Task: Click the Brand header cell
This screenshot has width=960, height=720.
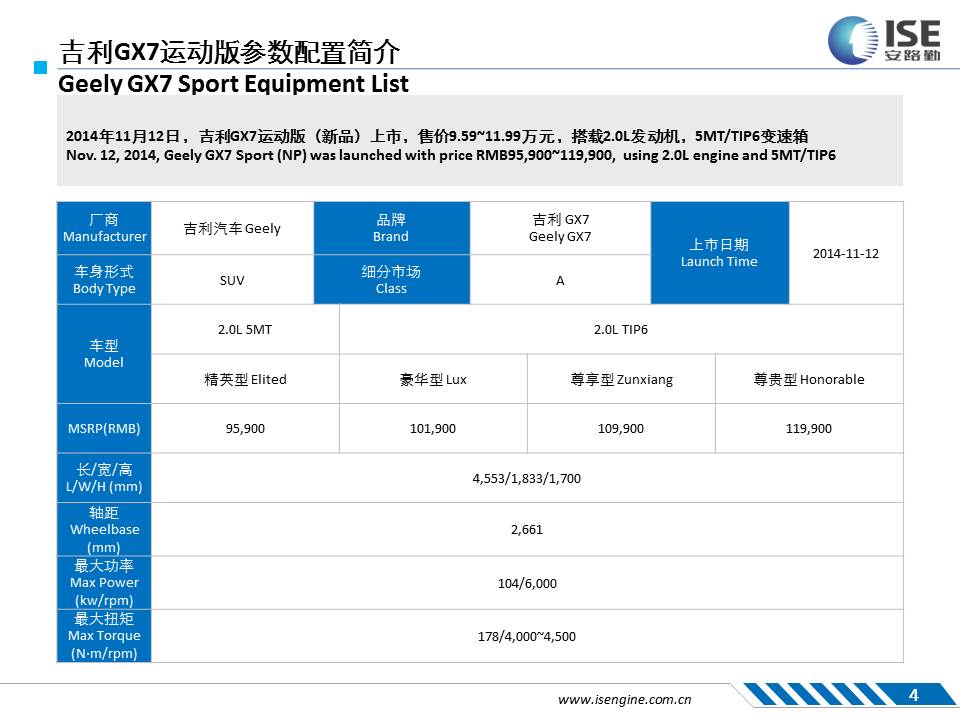Action: click(391, 228)
